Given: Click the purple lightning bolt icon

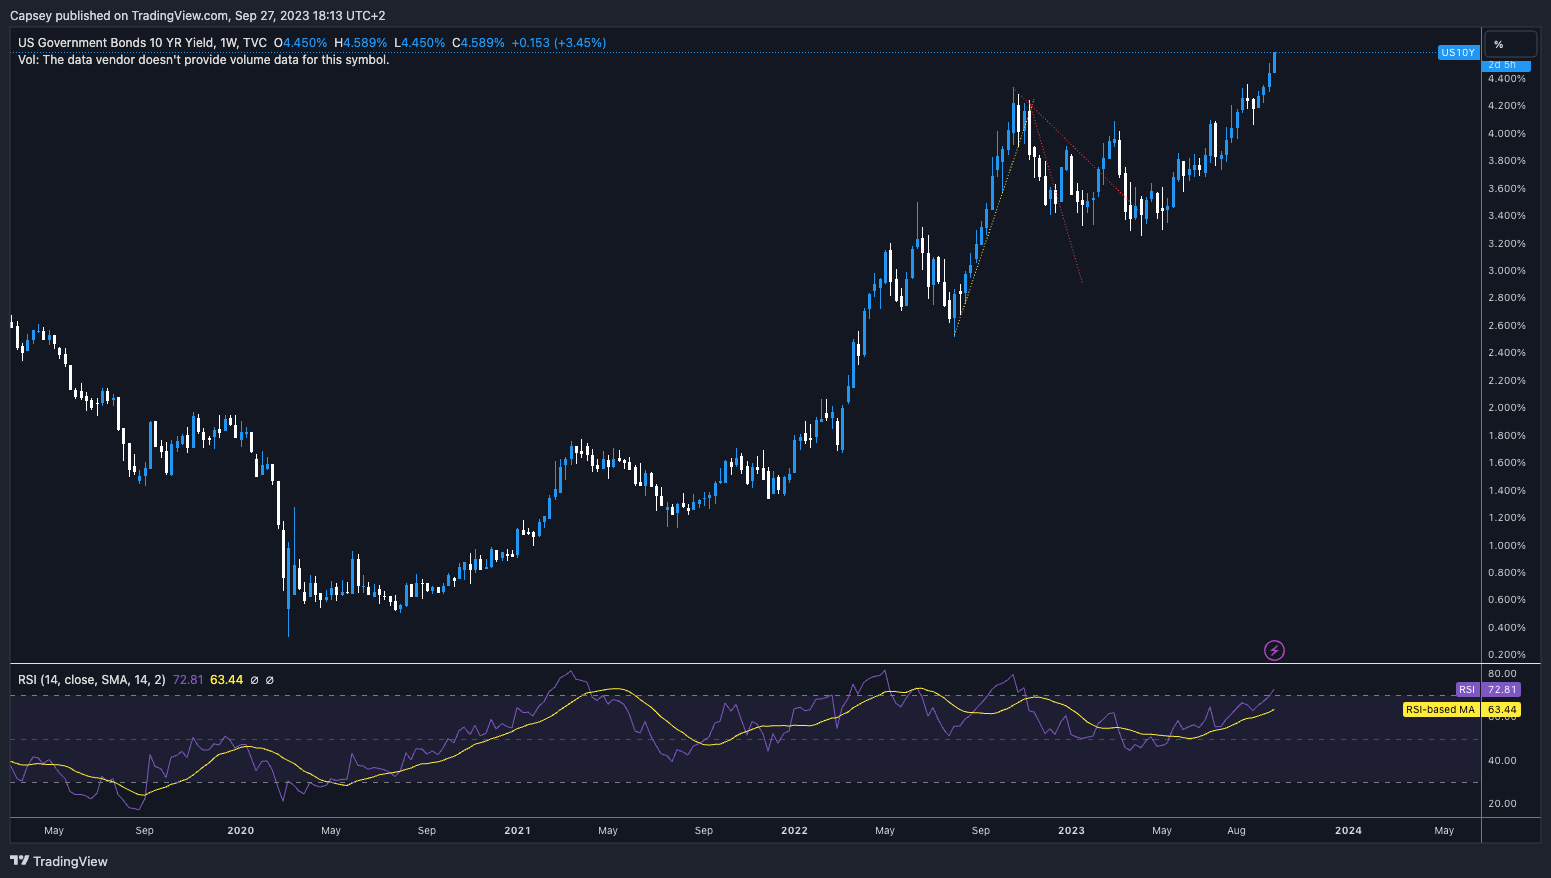Looking at the screenshot, I should tap(1274, 651).
